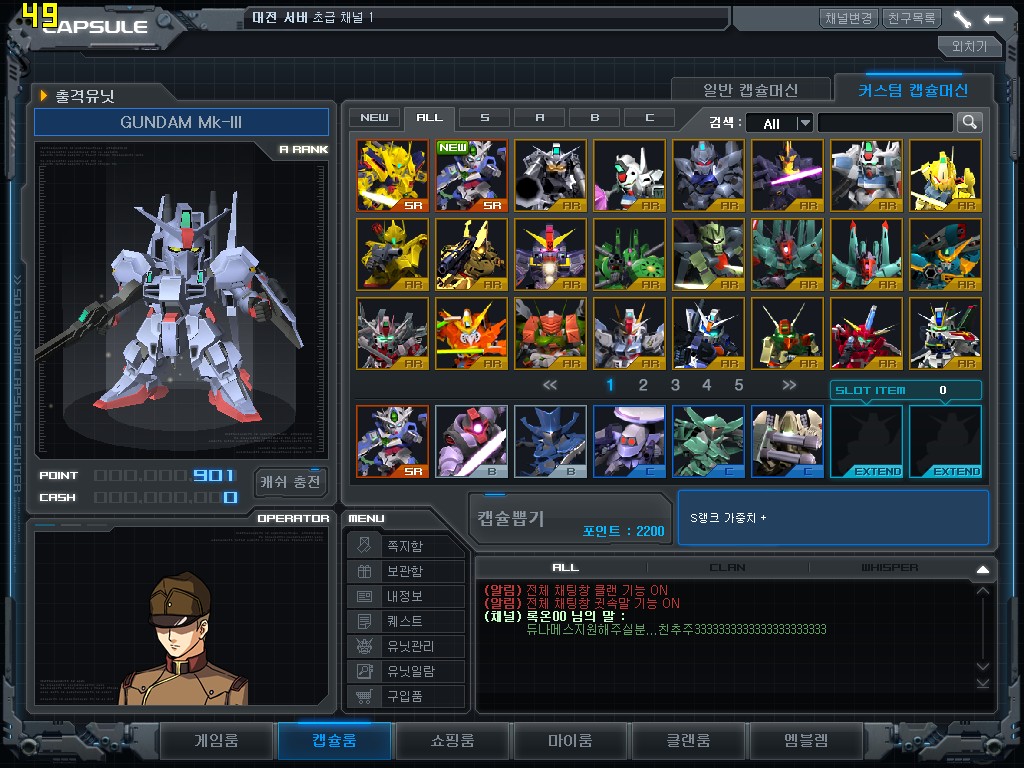The width and height of the screenshot is (1024, 768).
Task: Expand the chat window with the up arrow
Action: point(982,569)
